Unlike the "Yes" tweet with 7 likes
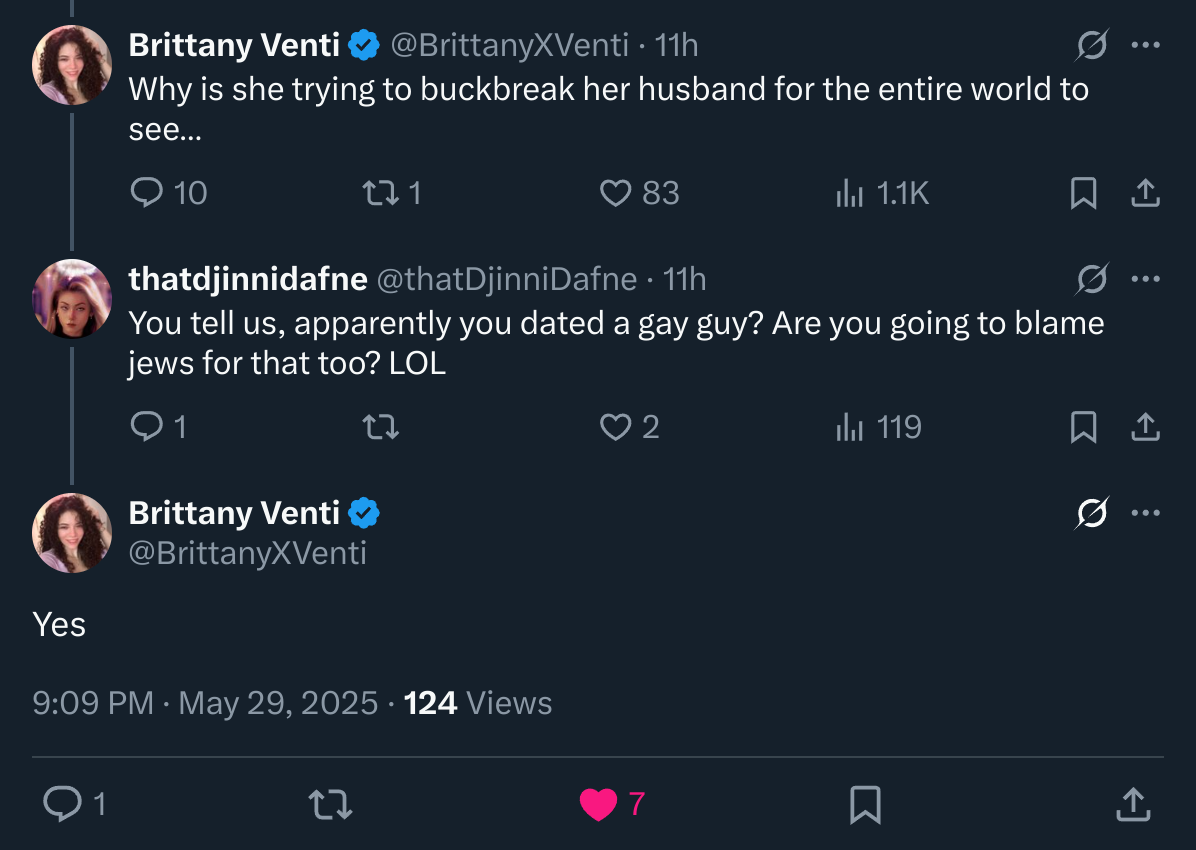The height and width of the screenshot is (850, 1196). tap(599, 804)
